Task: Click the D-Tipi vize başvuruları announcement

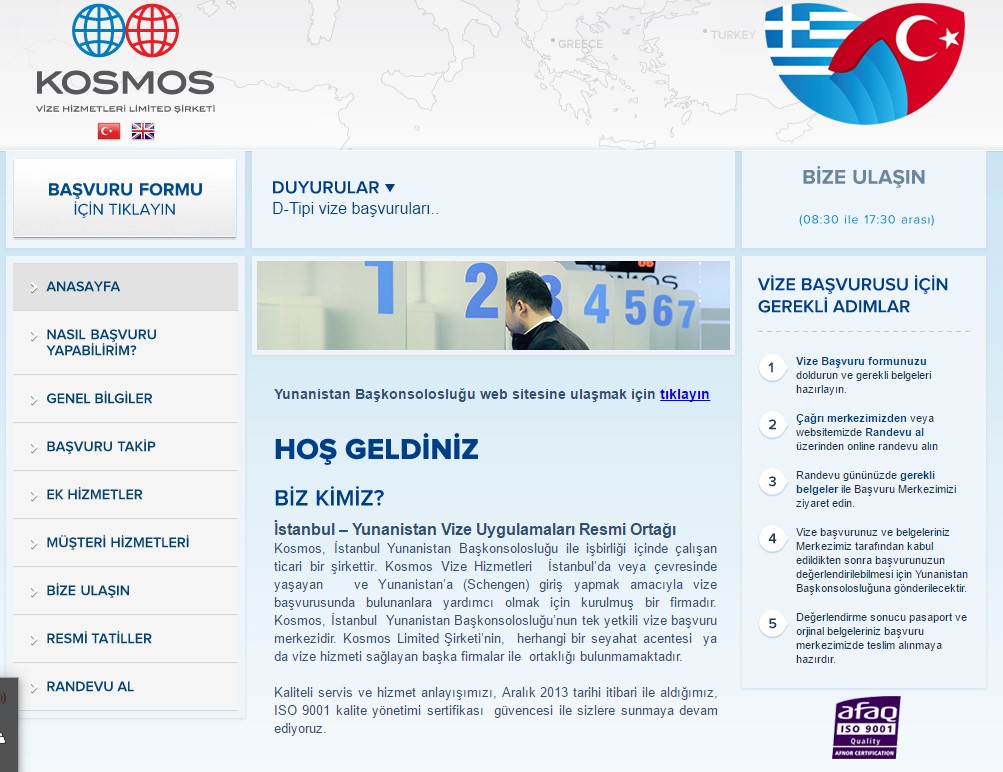Action: pos(356,209)
